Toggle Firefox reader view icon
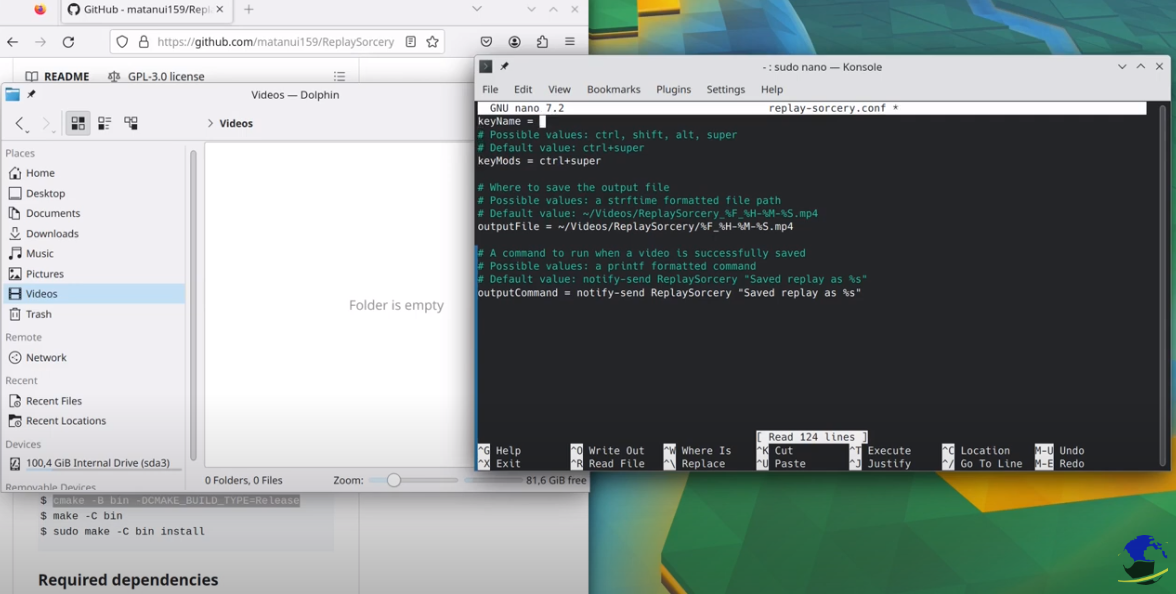Screen dimensions: 1176x594 [411, 42]
